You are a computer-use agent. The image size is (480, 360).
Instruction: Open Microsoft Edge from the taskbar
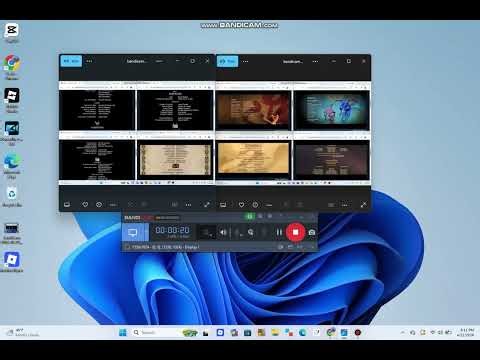click(302, 332)
